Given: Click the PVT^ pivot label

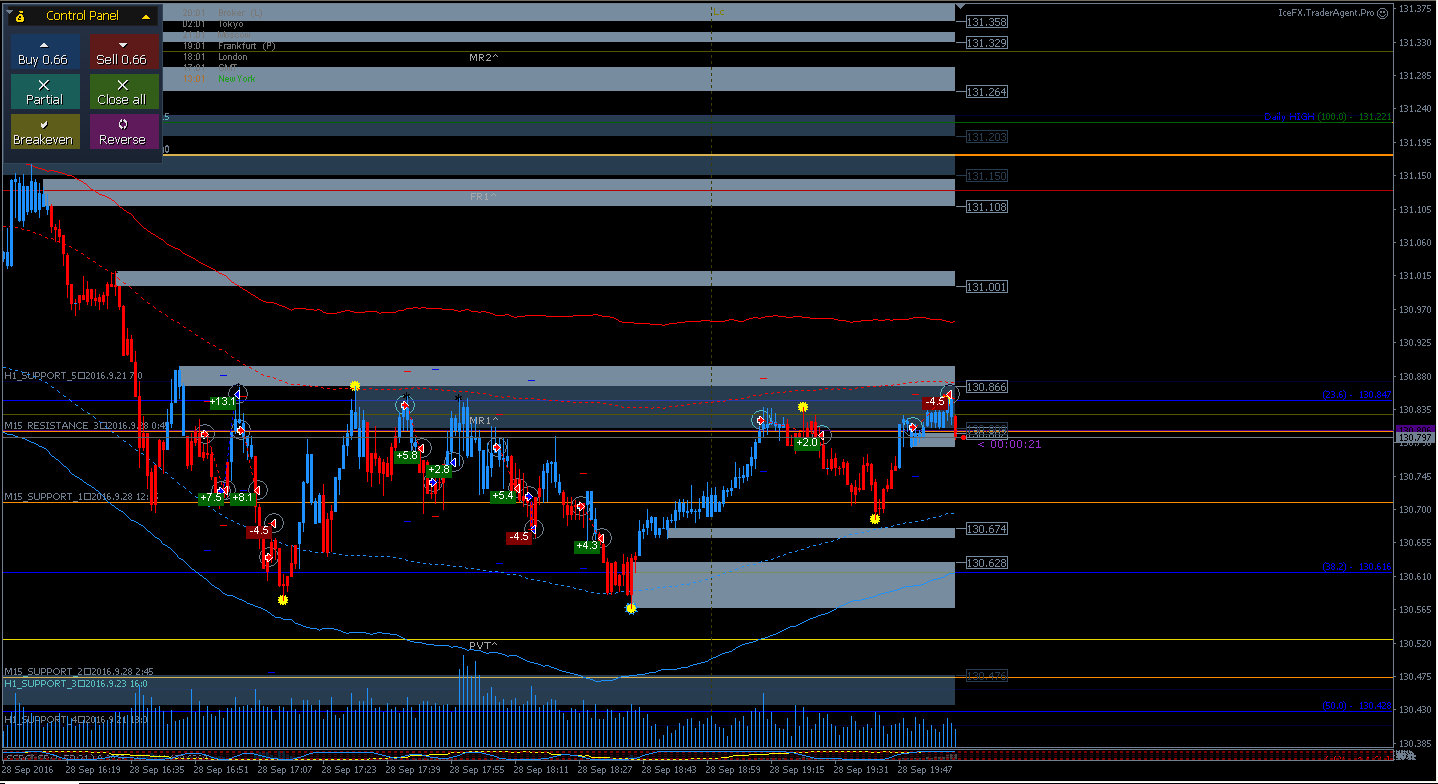Looking at the screenshot, I should tap(483, 646).
